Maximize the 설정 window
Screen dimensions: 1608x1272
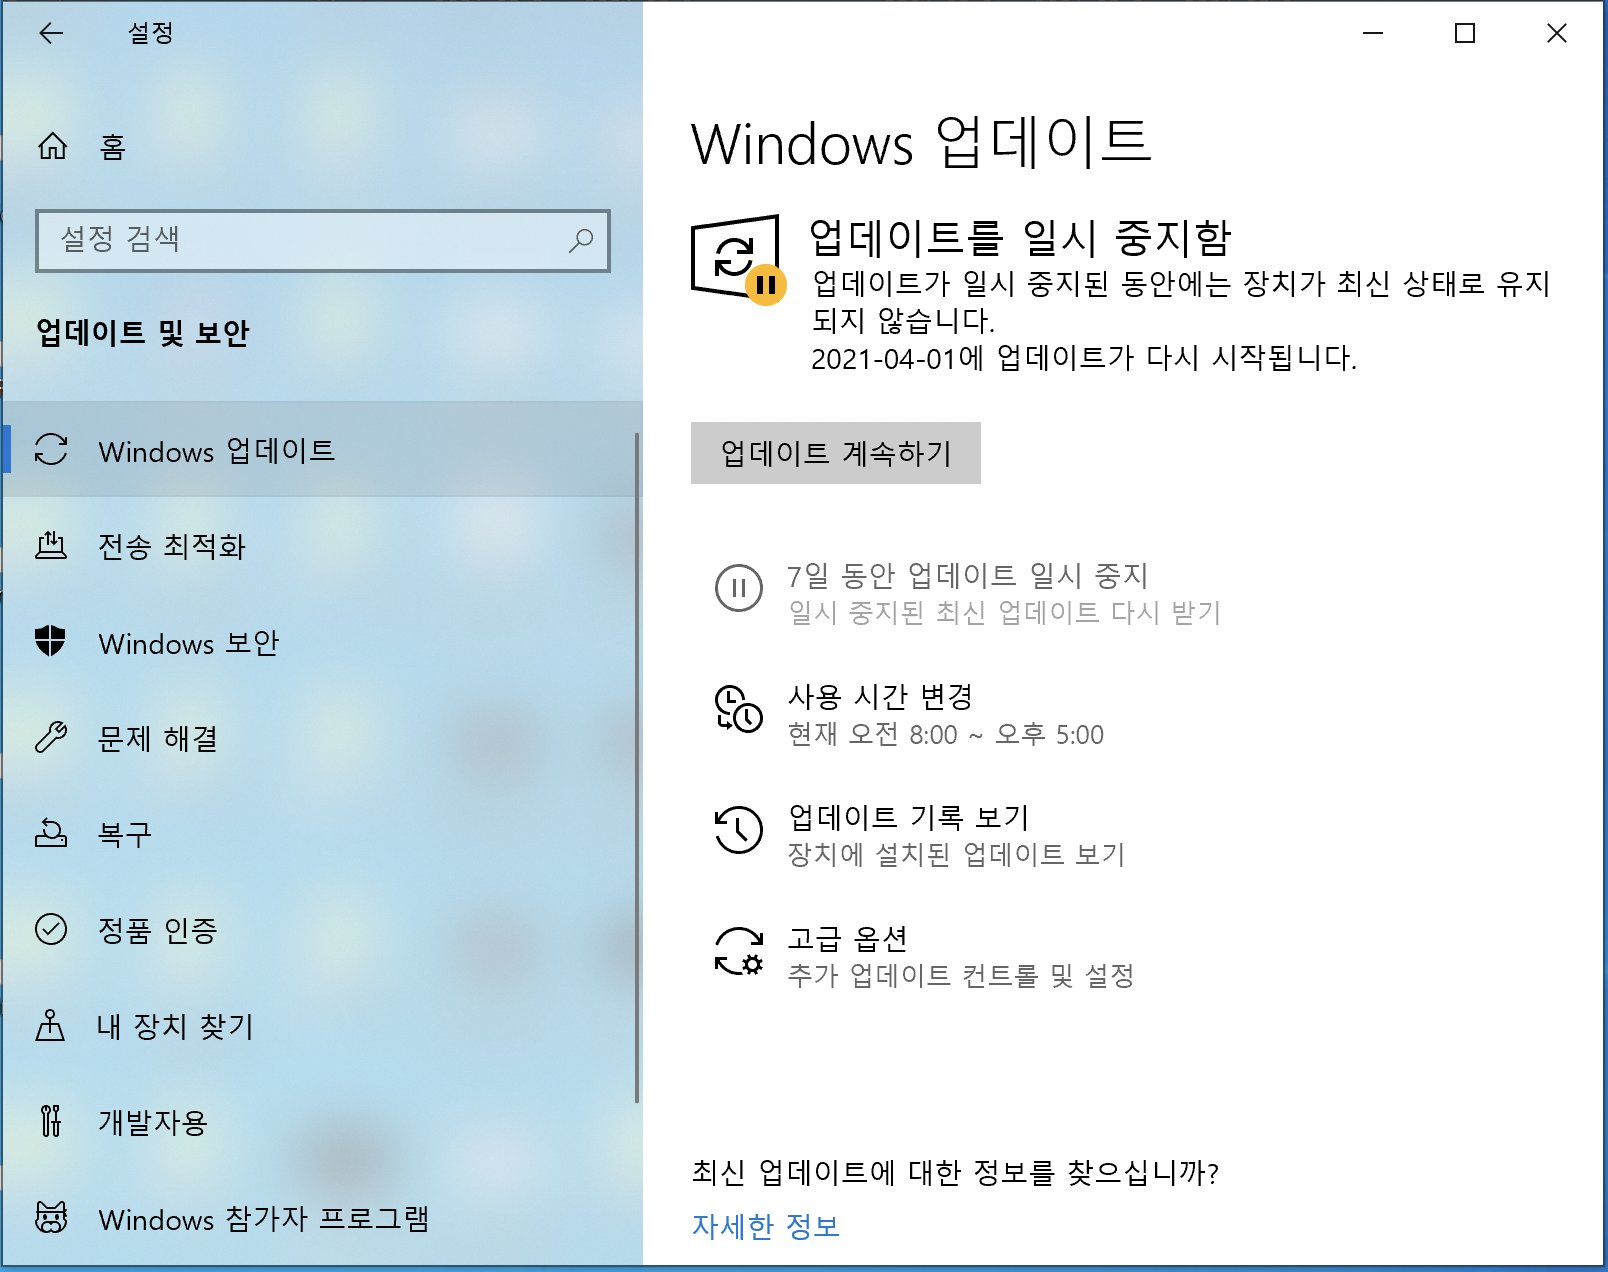pos(1465,33)
